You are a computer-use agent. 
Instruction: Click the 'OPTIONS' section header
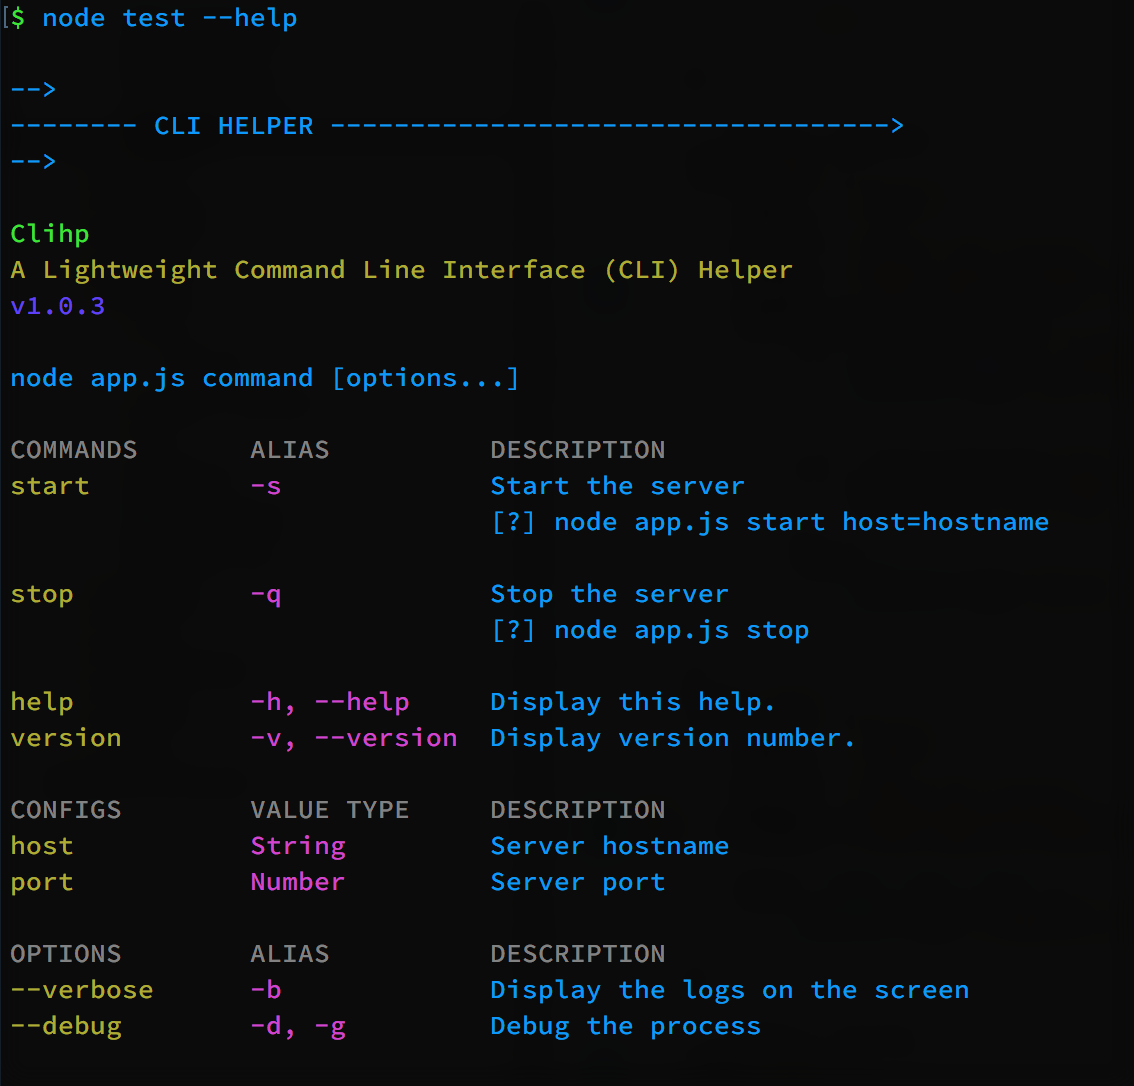click(x=66, y=954)
